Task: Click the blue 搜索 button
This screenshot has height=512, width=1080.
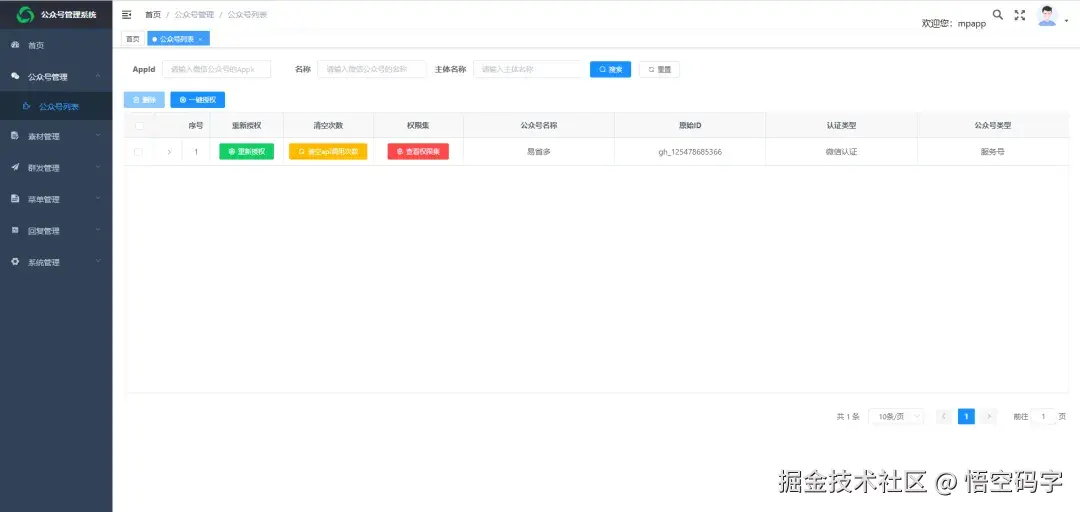Action: tap(610, 69)
